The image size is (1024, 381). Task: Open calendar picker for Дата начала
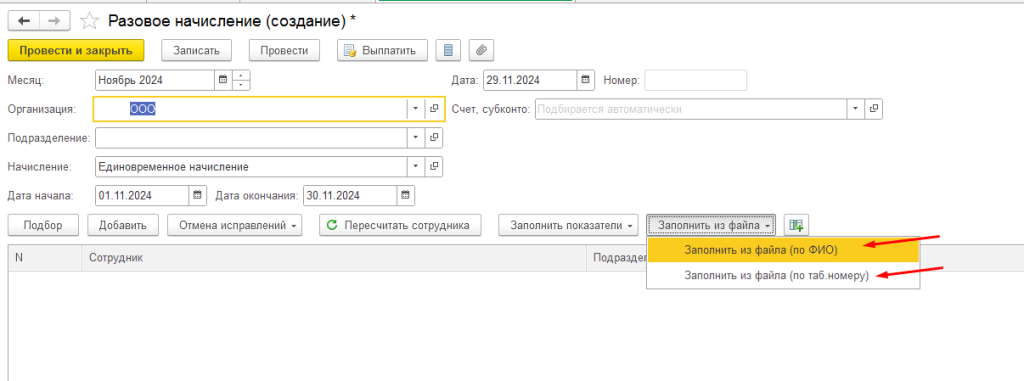click(x=197, y=195)
